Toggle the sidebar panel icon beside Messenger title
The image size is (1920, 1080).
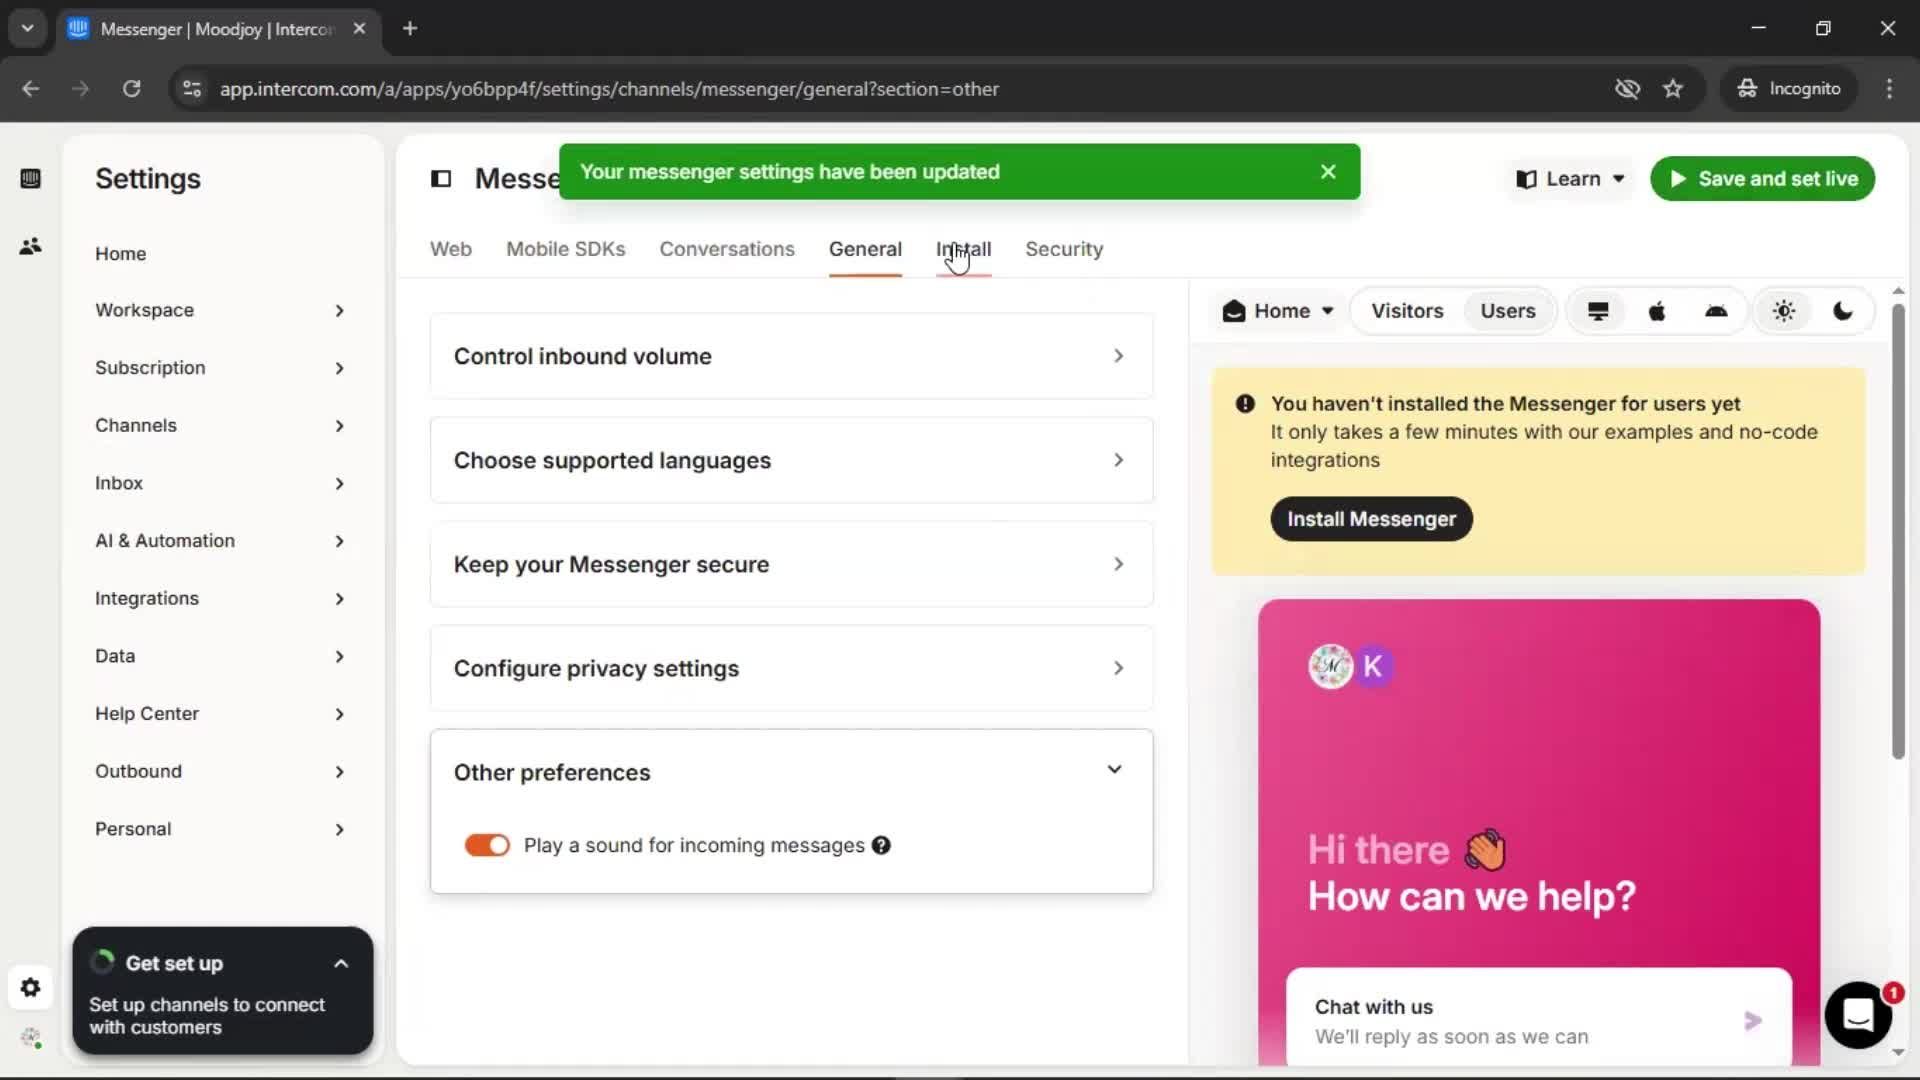coord(441,179)
